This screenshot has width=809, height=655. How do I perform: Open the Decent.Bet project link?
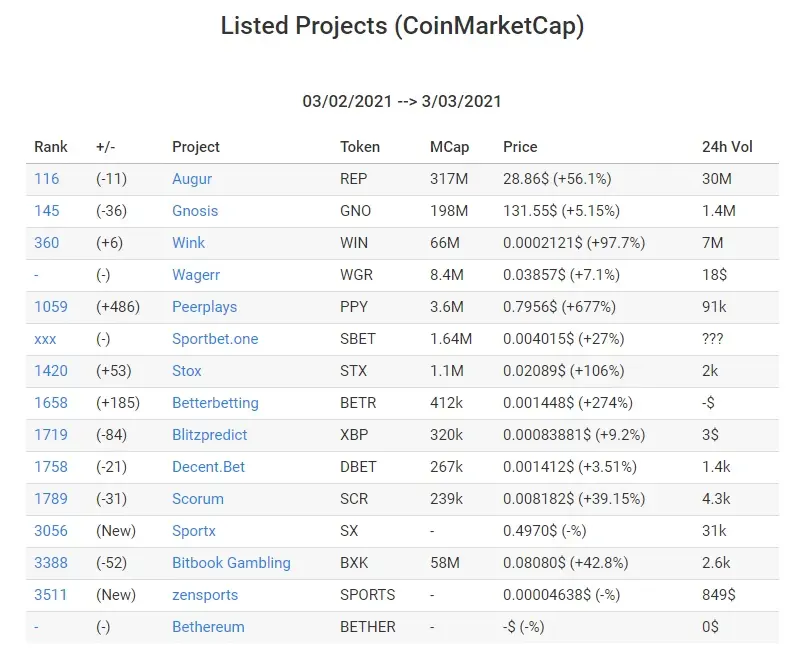[208, 467]
